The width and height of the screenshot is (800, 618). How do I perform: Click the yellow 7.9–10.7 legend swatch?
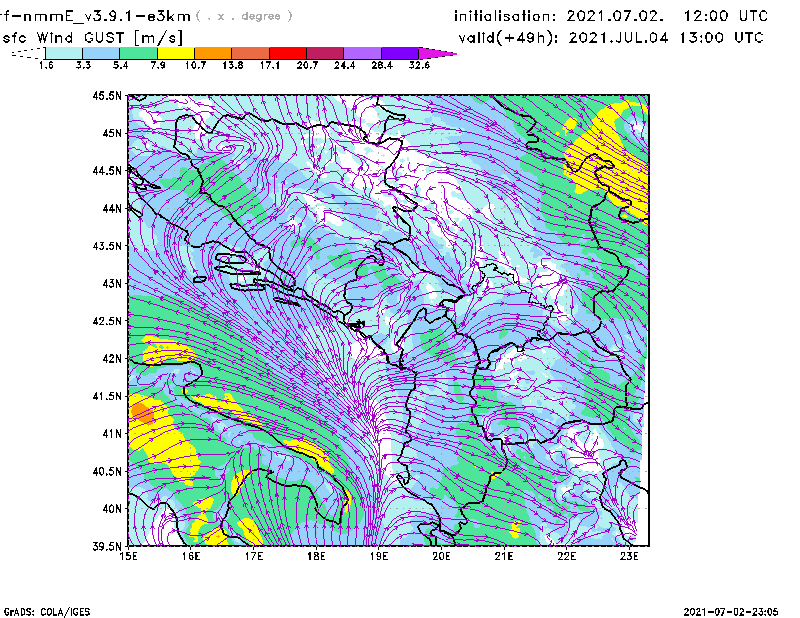tap(176, 53)
